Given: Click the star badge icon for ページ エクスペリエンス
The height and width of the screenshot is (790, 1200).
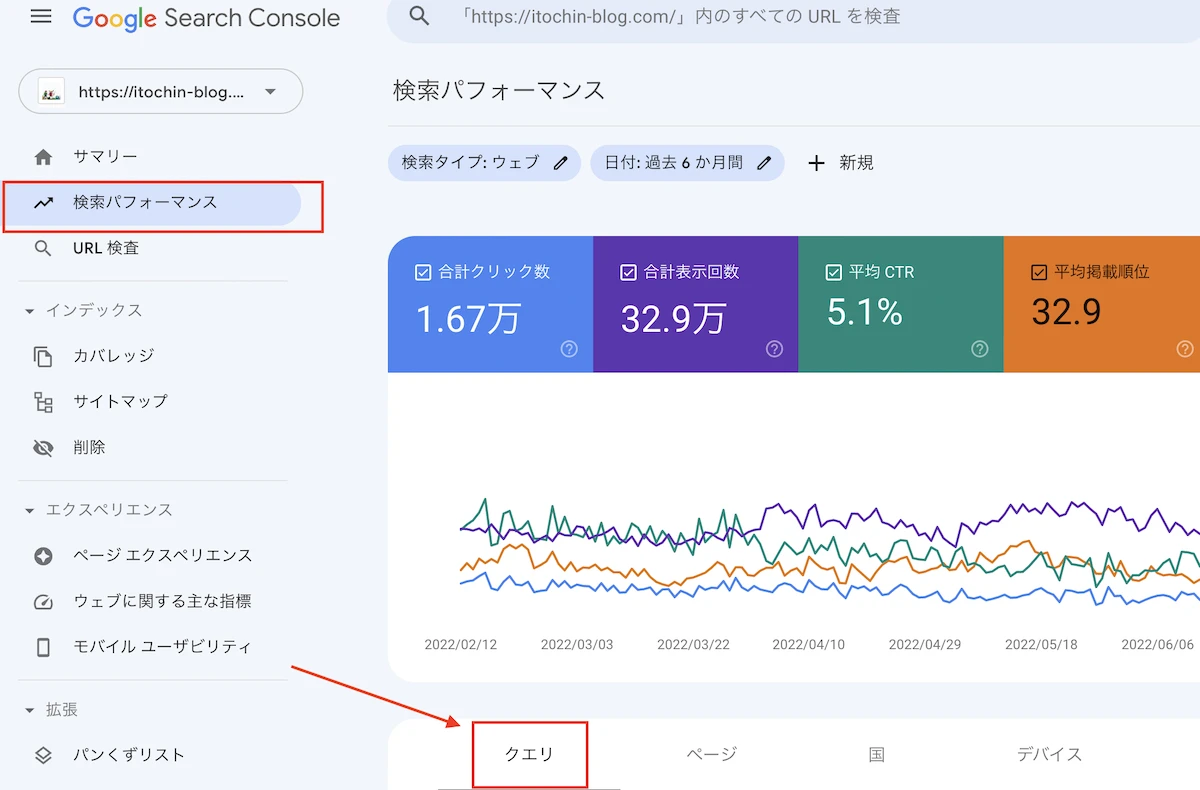Looking at the screenshot, I should 43,556.
